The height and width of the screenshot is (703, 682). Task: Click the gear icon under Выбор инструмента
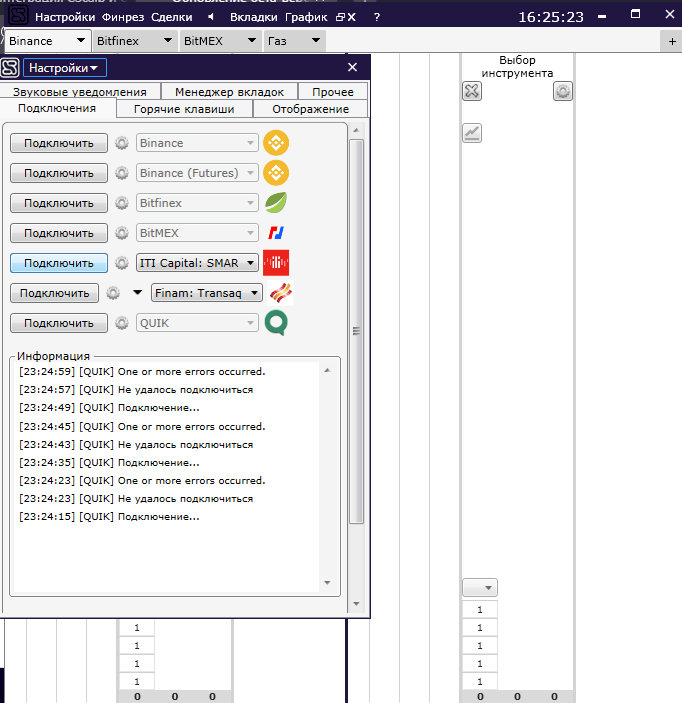(x=563, y=91)
